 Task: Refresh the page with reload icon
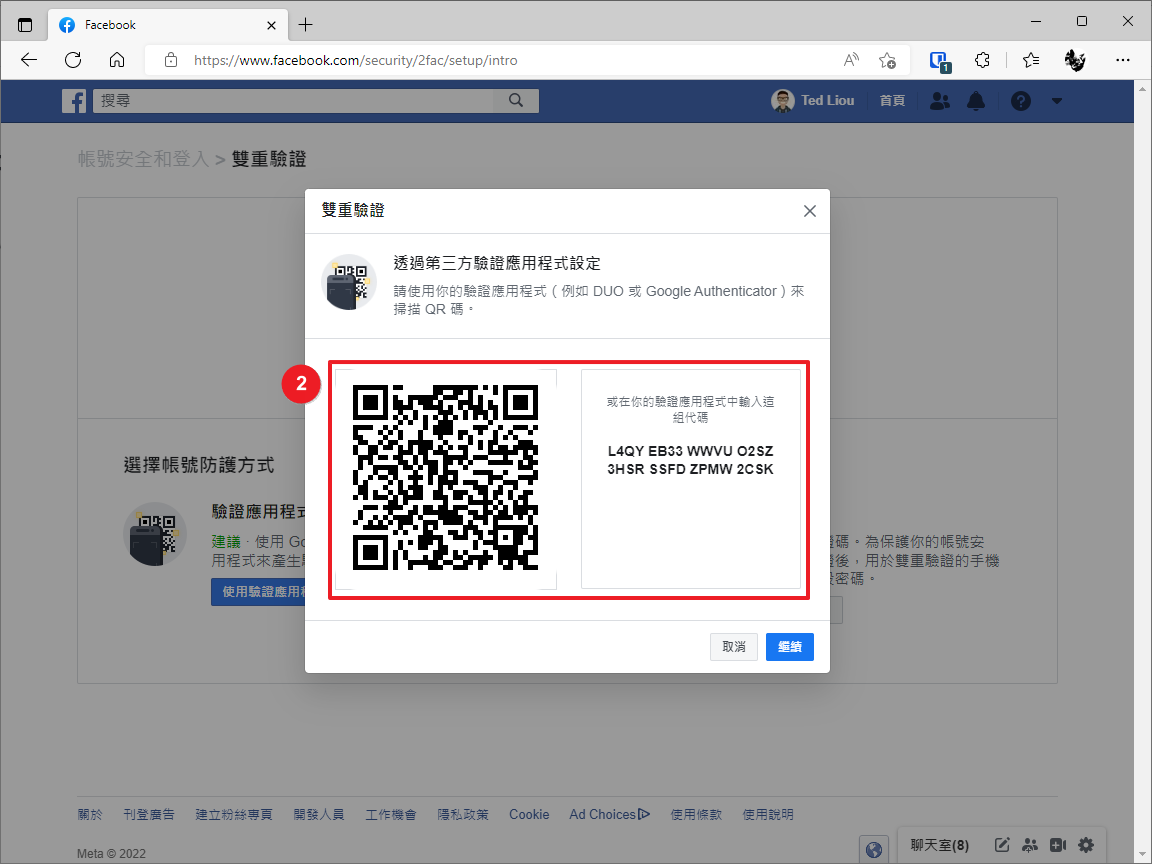pos(73,60)
